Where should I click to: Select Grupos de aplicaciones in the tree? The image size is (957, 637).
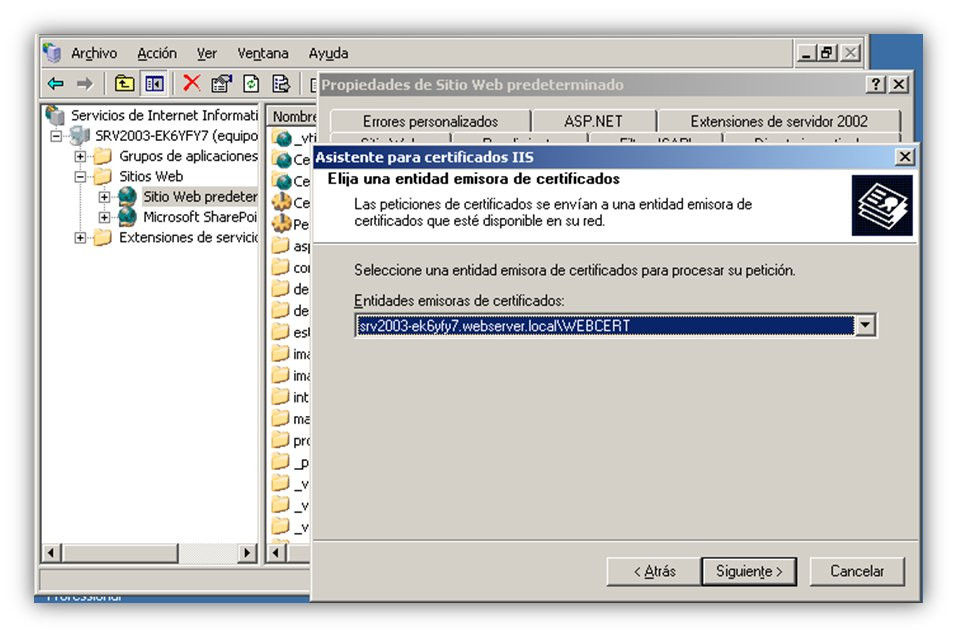tap(188, 156)
